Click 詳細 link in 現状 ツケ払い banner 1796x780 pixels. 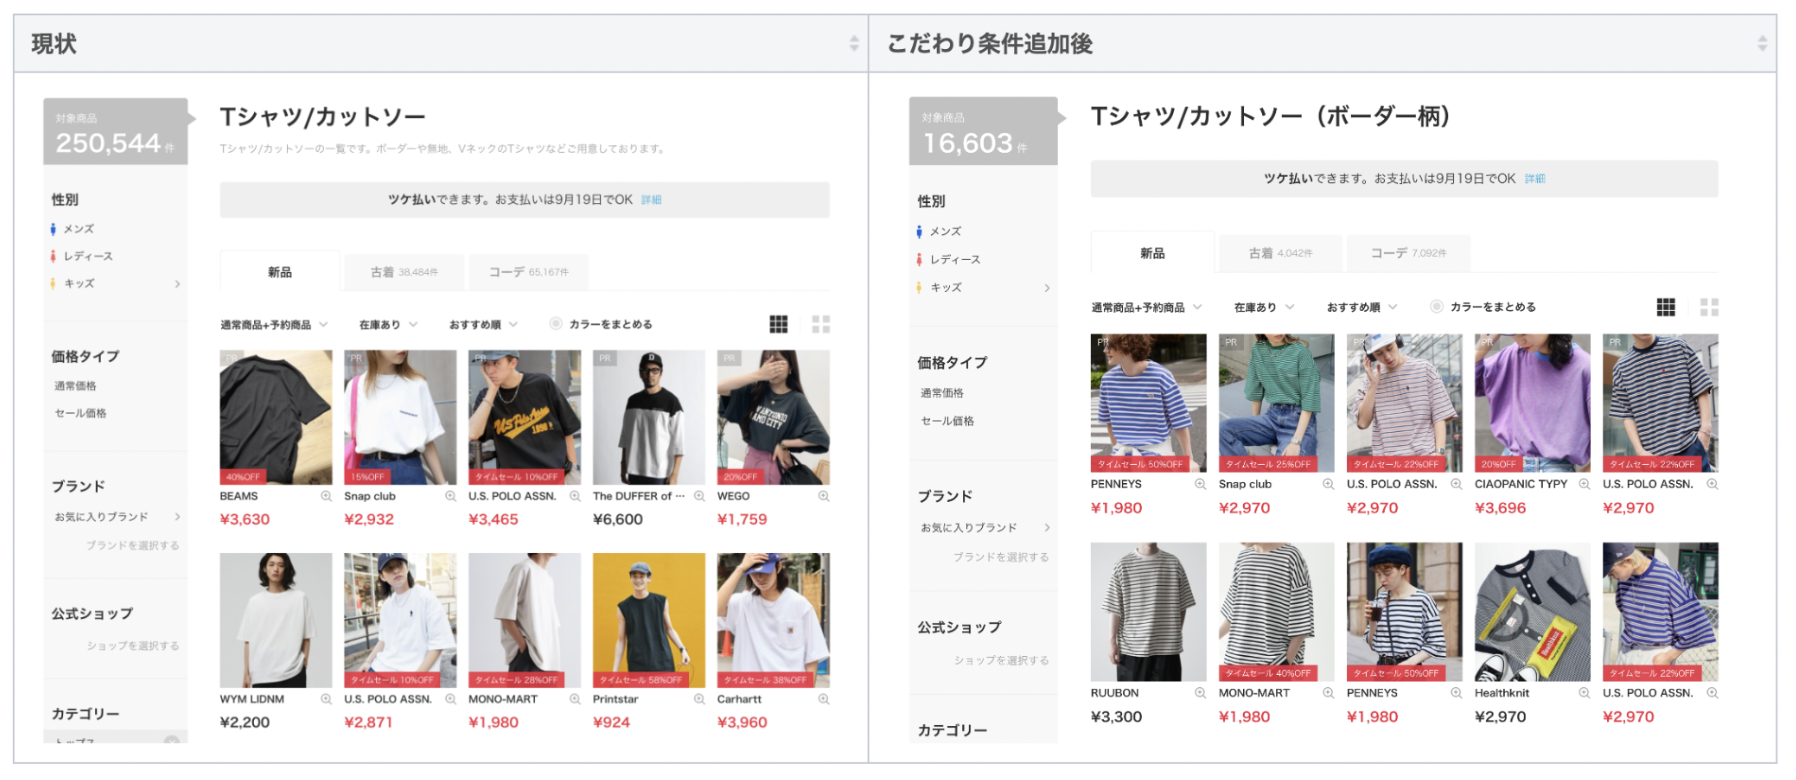pyautogui.click(x=651, y=200)
